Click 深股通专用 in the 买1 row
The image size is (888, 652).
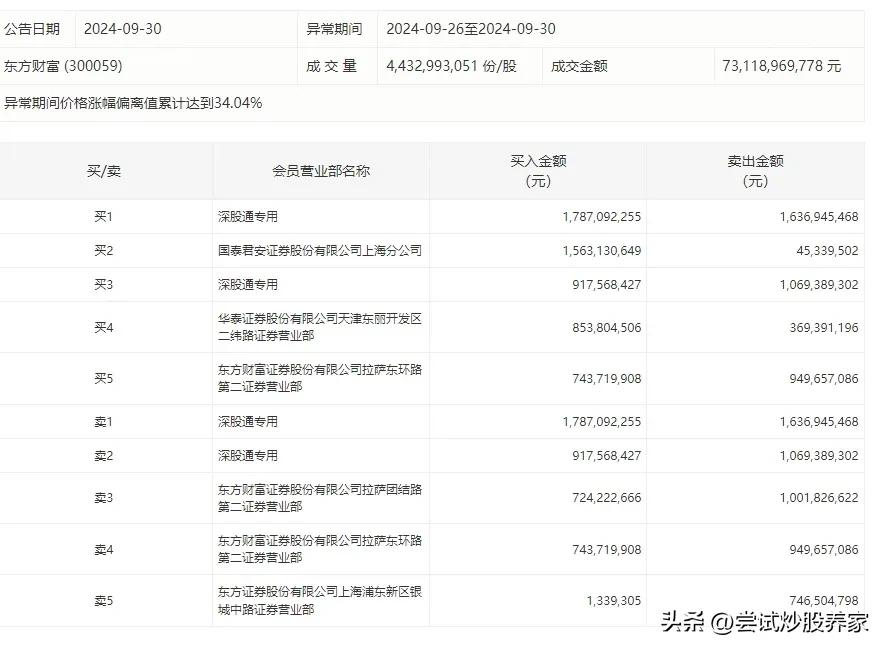[x=248, y=216]
